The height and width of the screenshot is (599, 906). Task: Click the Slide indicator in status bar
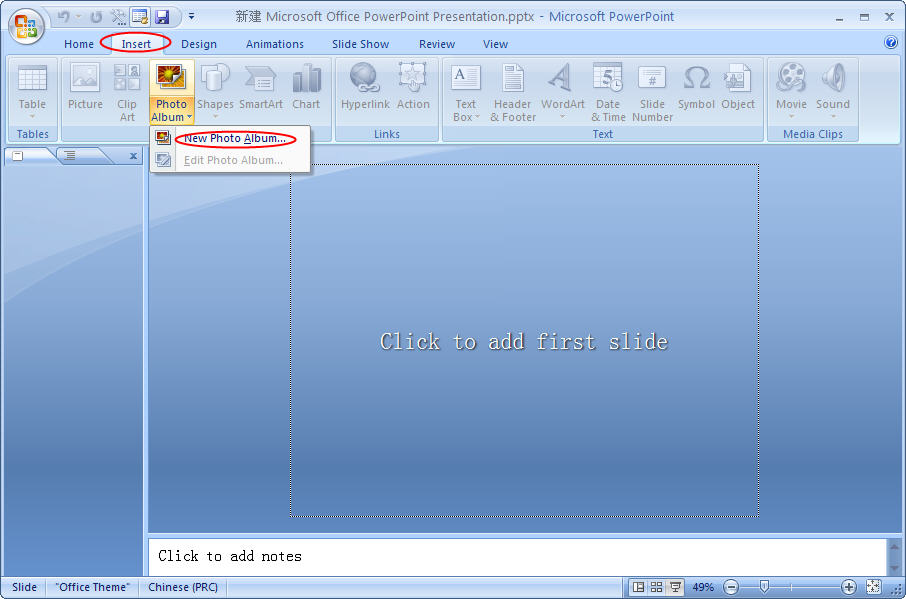pos(24,587)
